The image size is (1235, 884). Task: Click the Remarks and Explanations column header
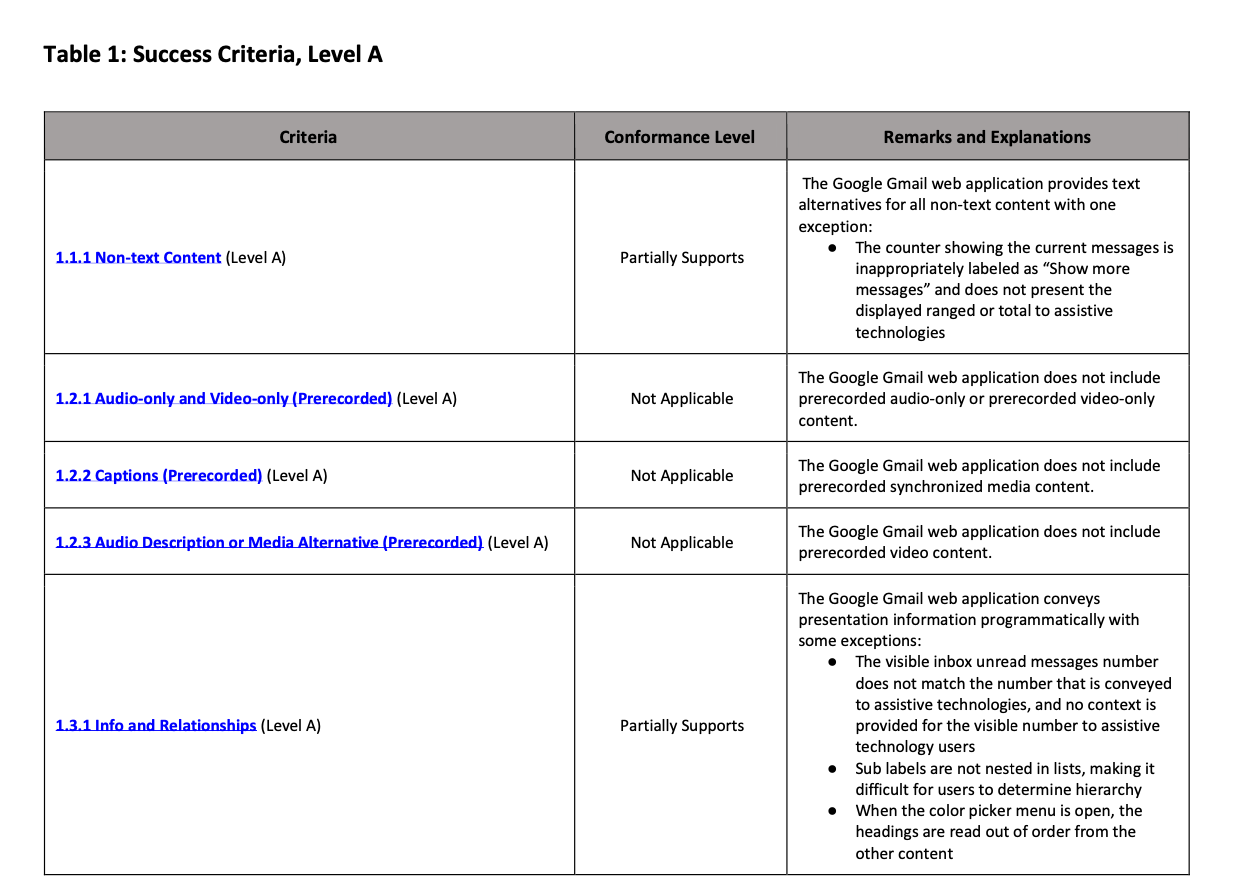(986, 137)
